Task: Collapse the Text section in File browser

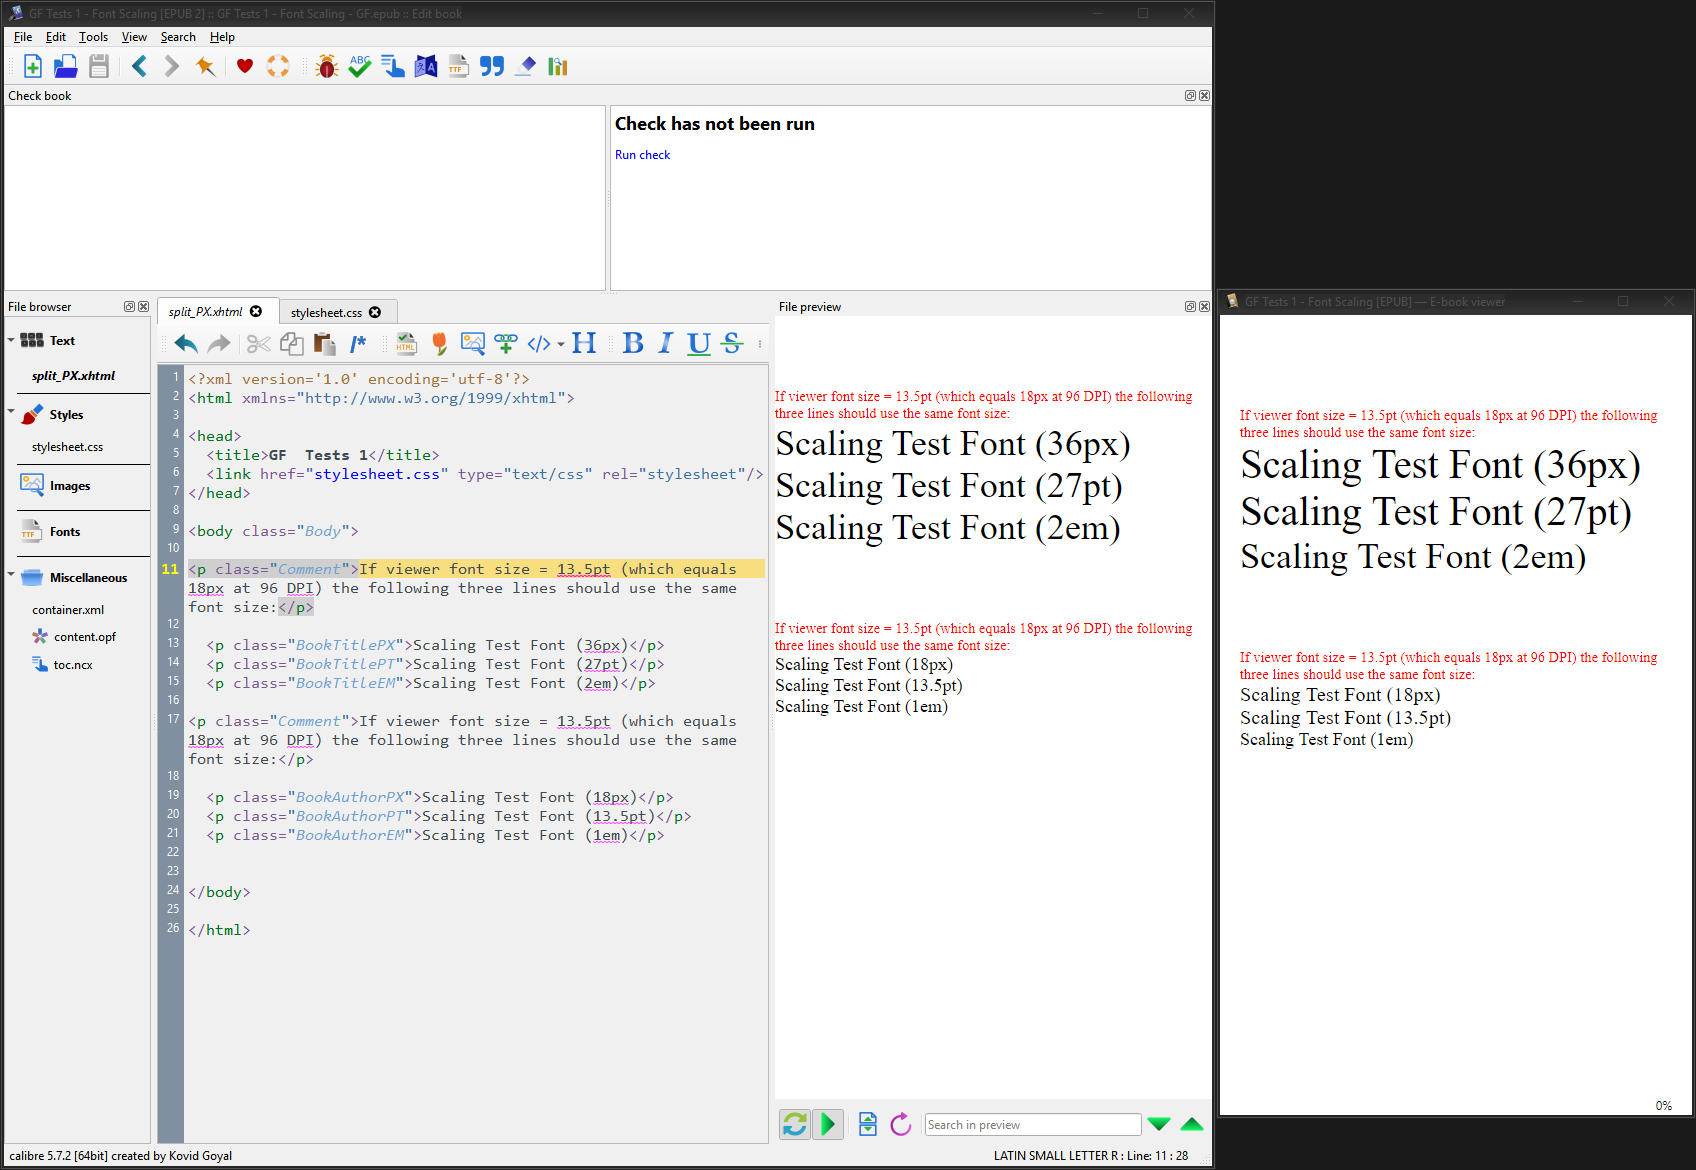Action: [x=11, y=341]
